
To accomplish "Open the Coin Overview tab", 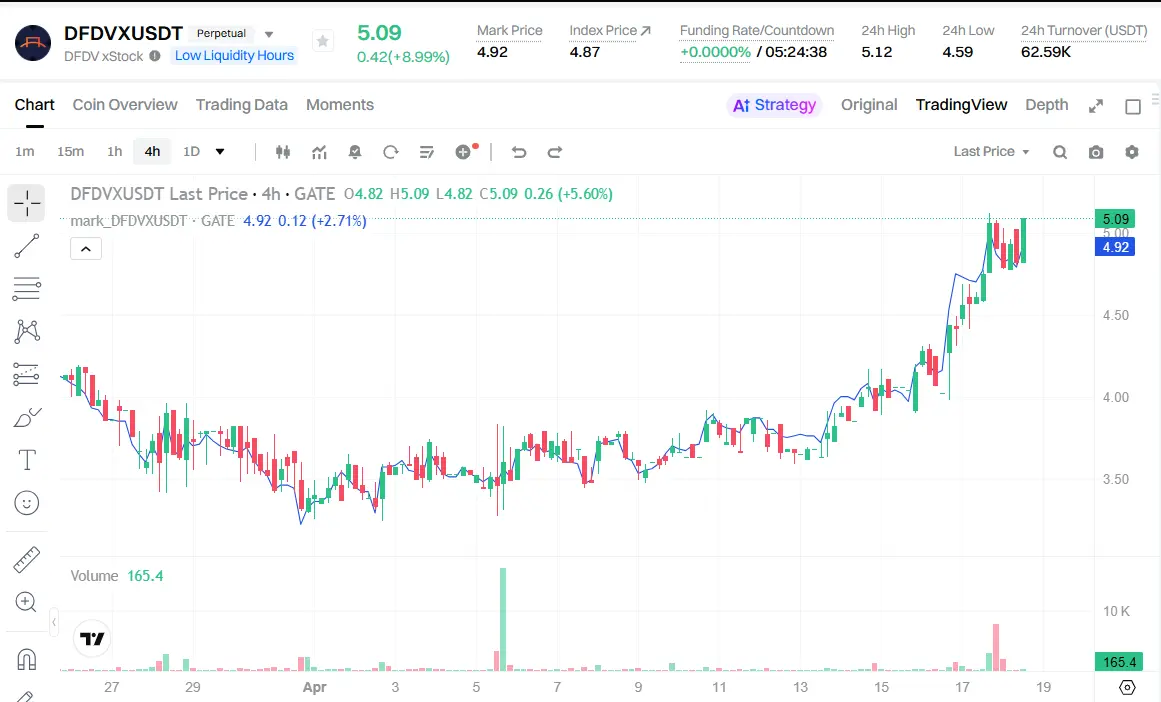I will (x=125, y=105).
